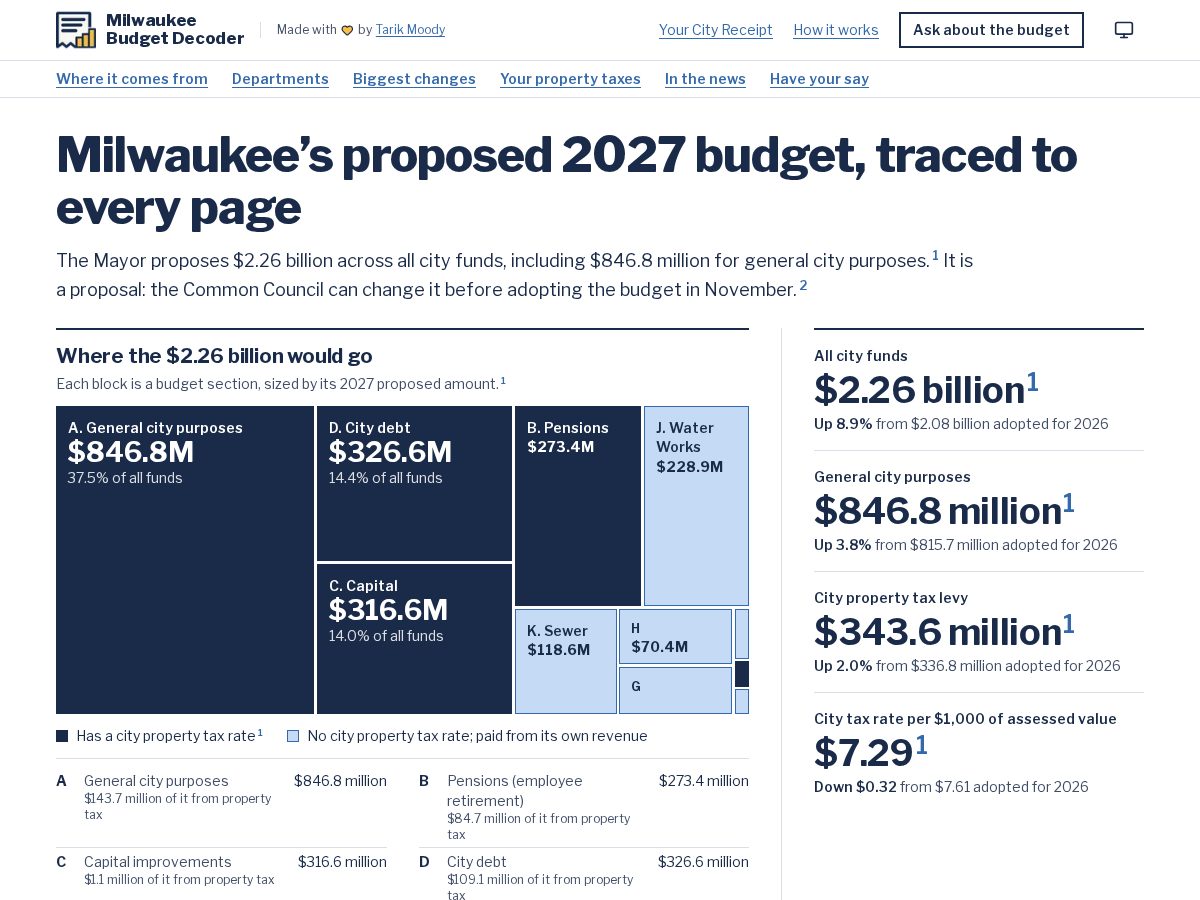The width and height of the screenshot is (1200, 900).
Task: Click the light blue legend swatch
Action: (293, 736)
